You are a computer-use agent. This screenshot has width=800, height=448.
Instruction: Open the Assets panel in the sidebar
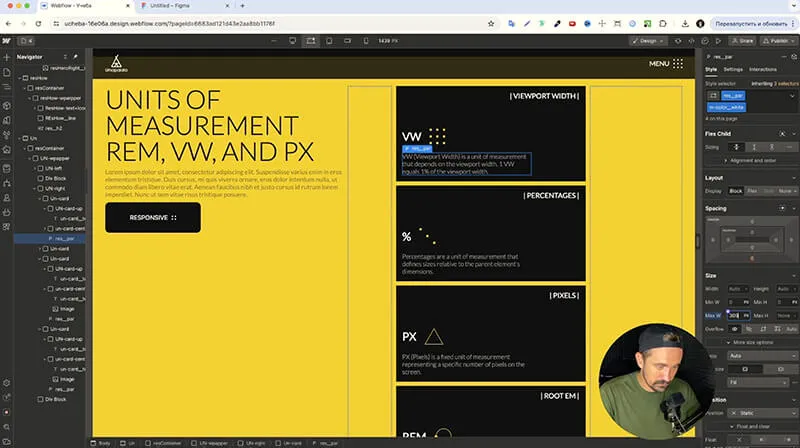[x=7, y=150]
